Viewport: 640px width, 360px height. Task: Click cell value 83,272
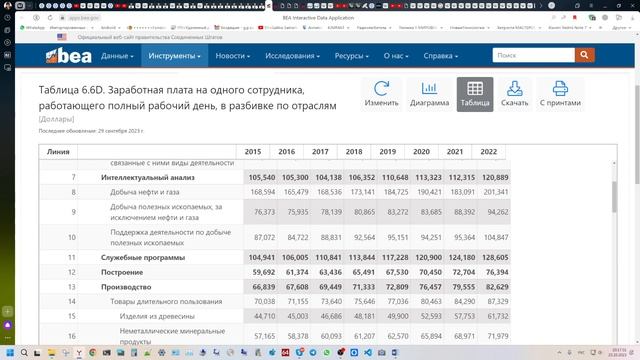pyautogui.click(x=398, y=212)
